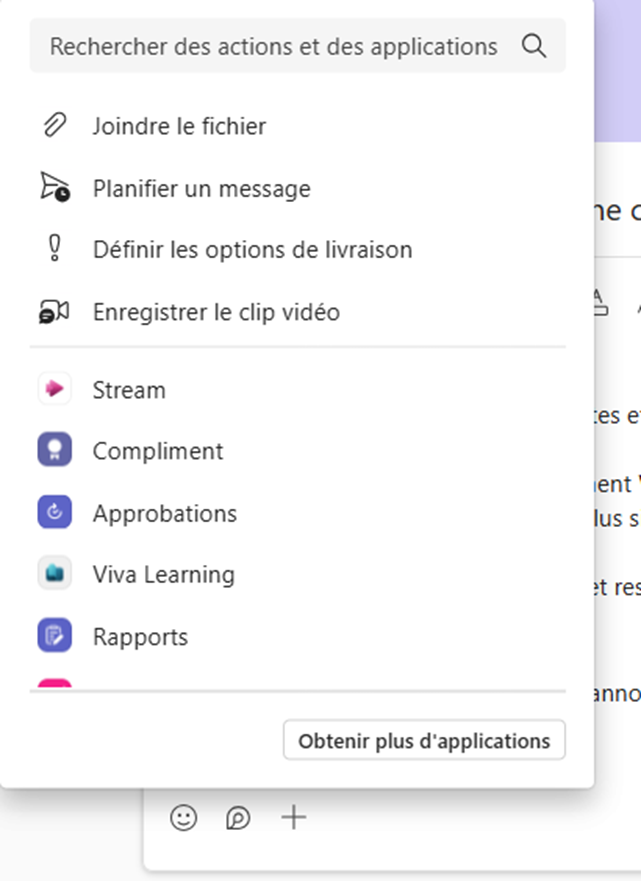Open the Viva Learning app icon
The image size is (641, 881).
tap(54, 574)
